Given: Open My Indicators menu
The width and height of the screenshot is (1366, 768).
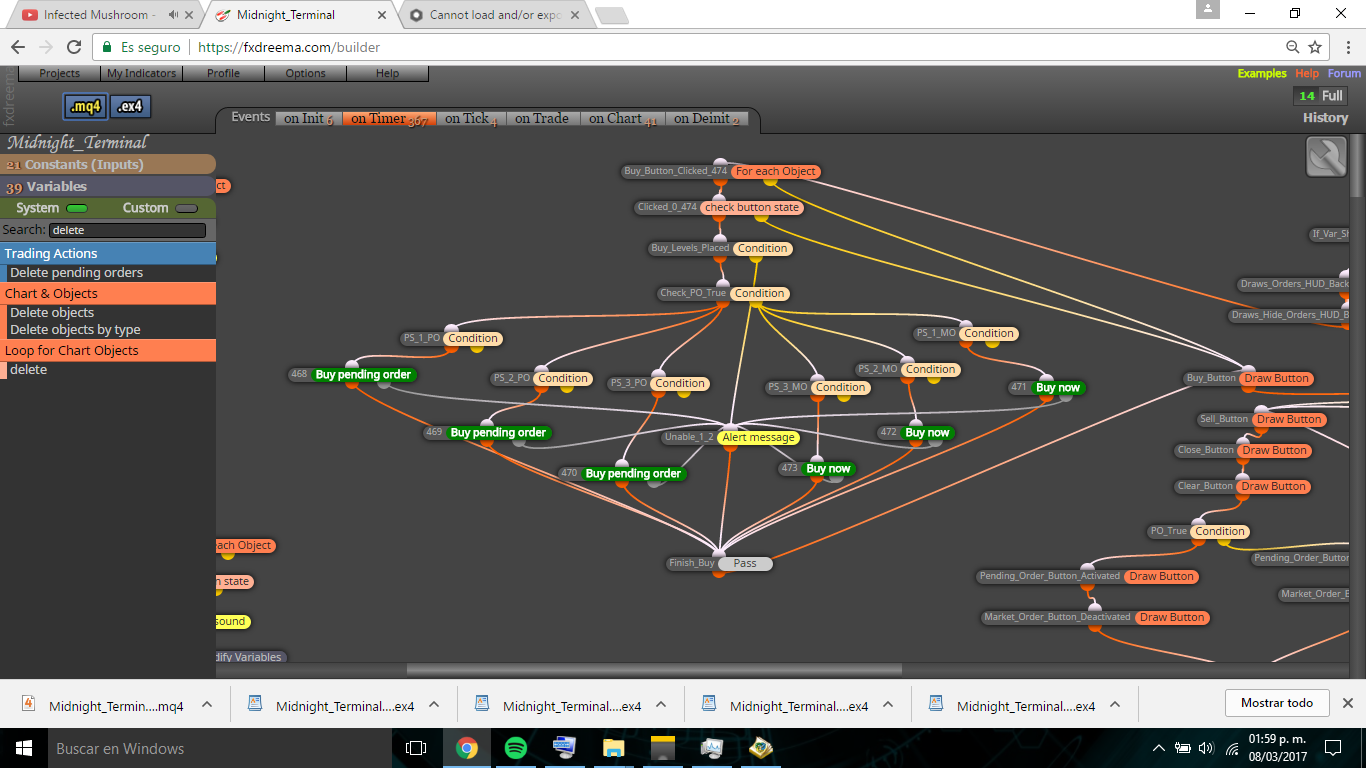Looking at the screenshot, I should [141, 73].
